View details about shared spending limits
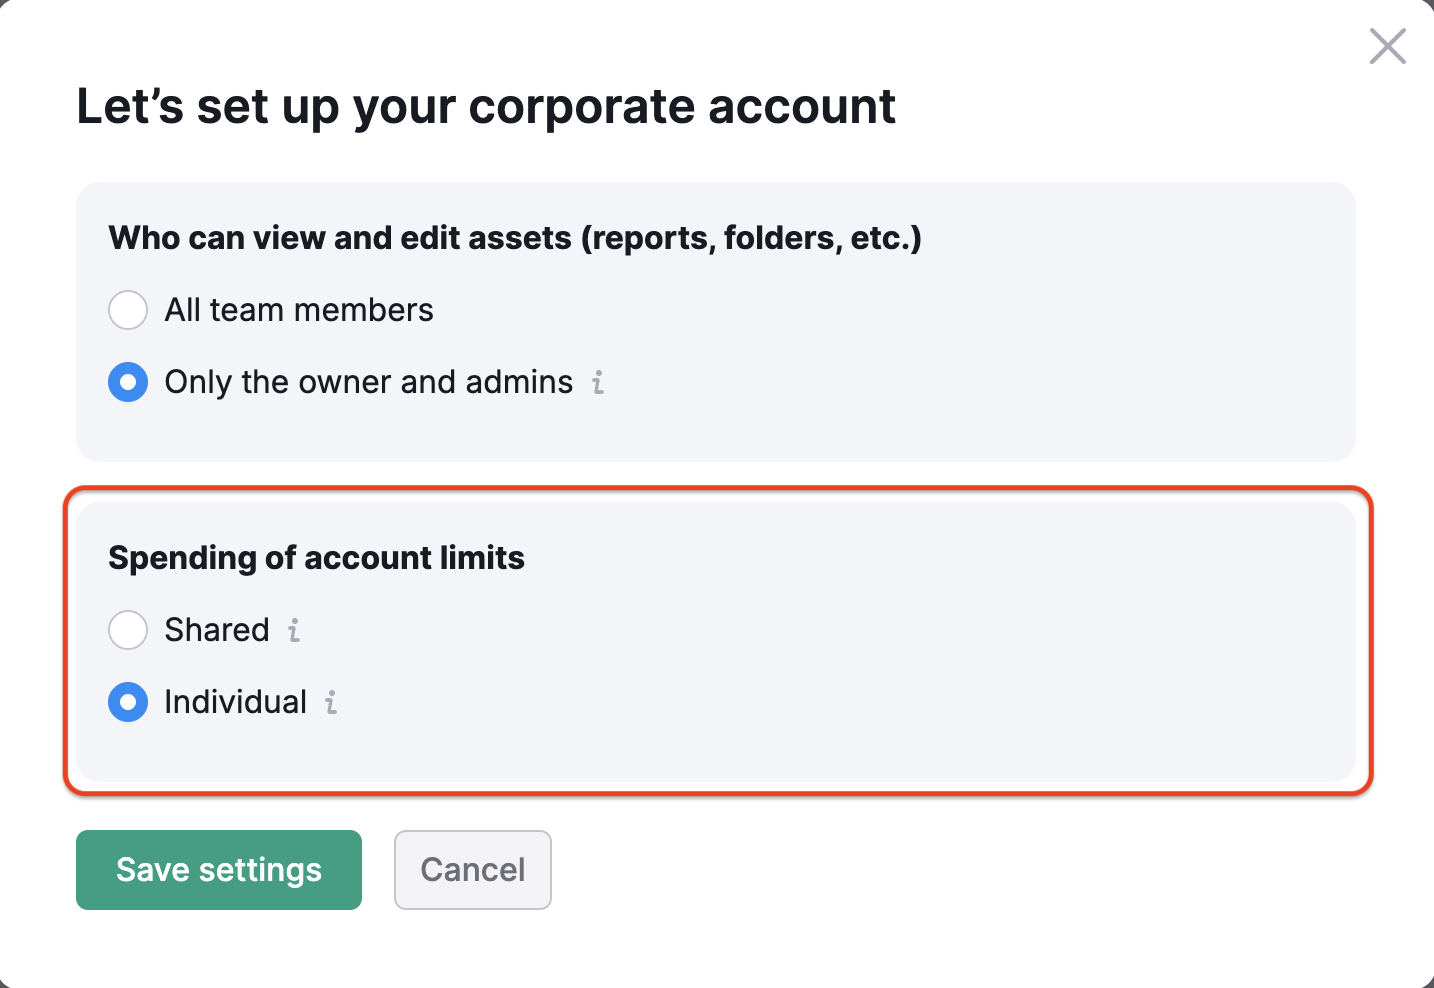1434x988 pixels. (293, 630)
